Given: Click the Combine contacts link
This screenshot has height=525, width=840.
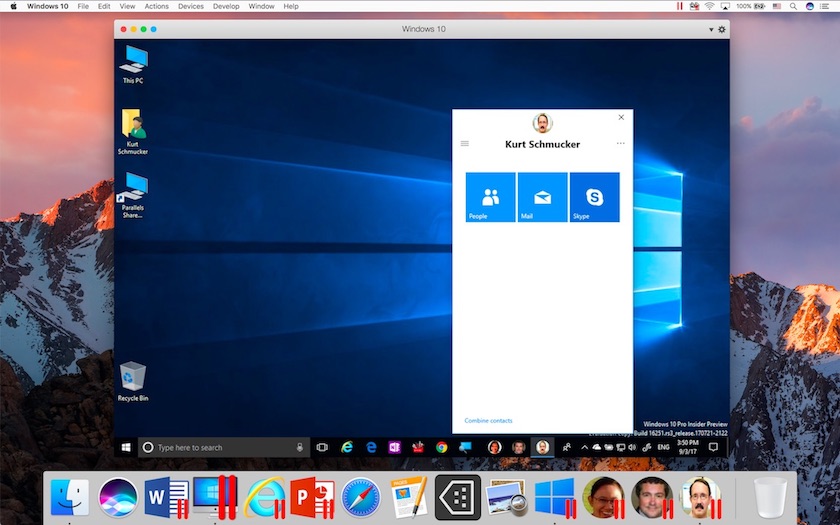Looking at the screenshot, I should (x=488, y=421).
